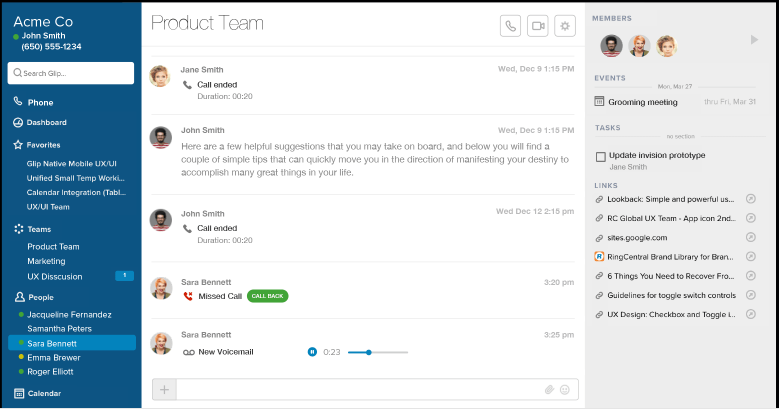Collapse the Favorites section
779x409 pixels.
click(x=42, y=144)
